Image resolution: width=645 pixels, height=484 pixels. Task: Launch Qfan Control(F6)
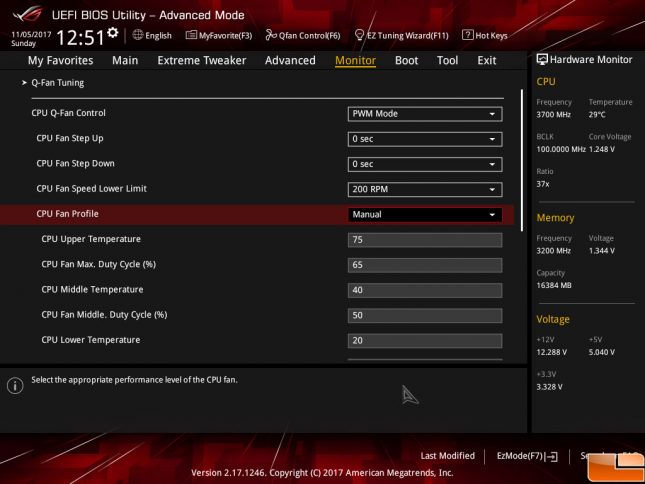pos(303,35)
